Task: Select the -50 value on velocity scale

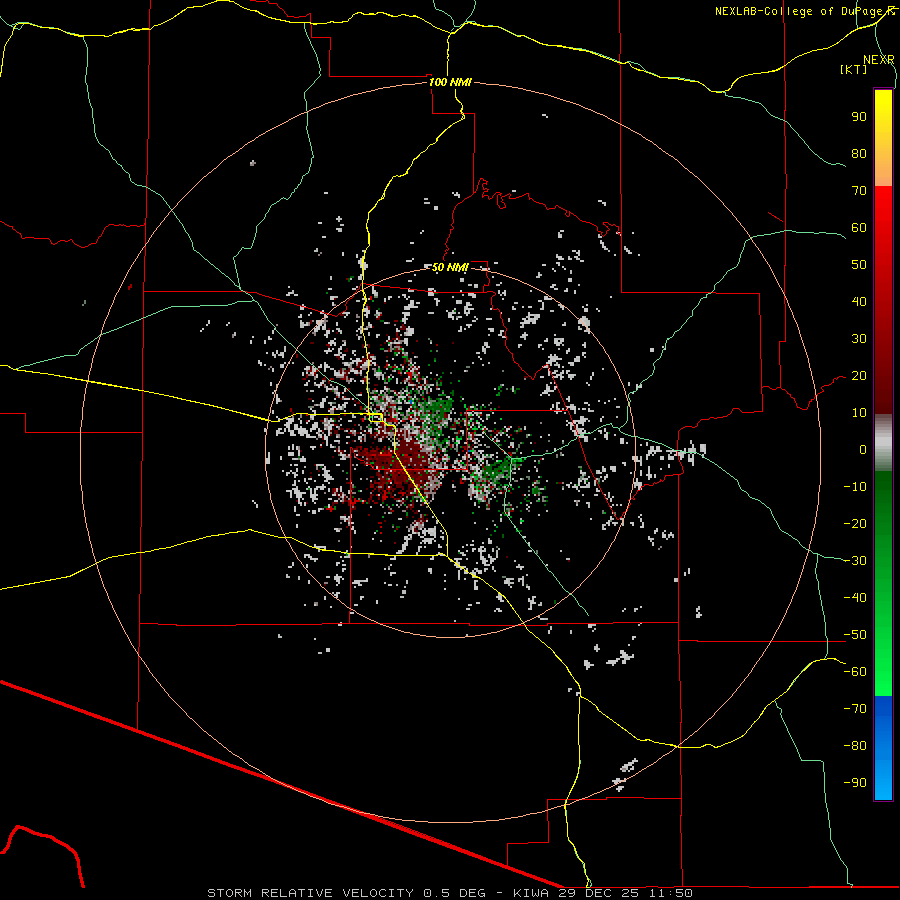Action: 855,635
